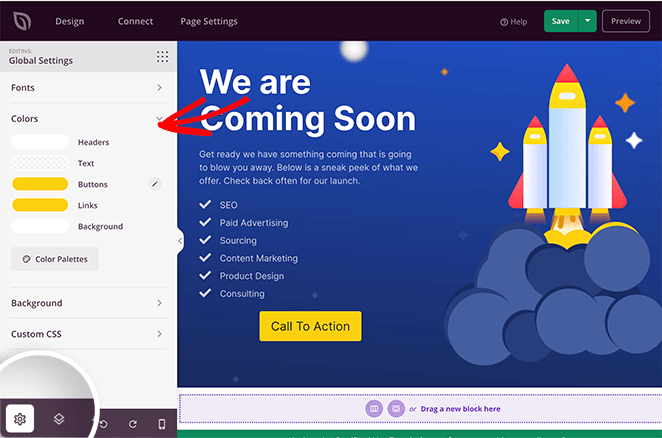Pick the Links yellow color swatch

pyautogui.click(x=40, y=205)
